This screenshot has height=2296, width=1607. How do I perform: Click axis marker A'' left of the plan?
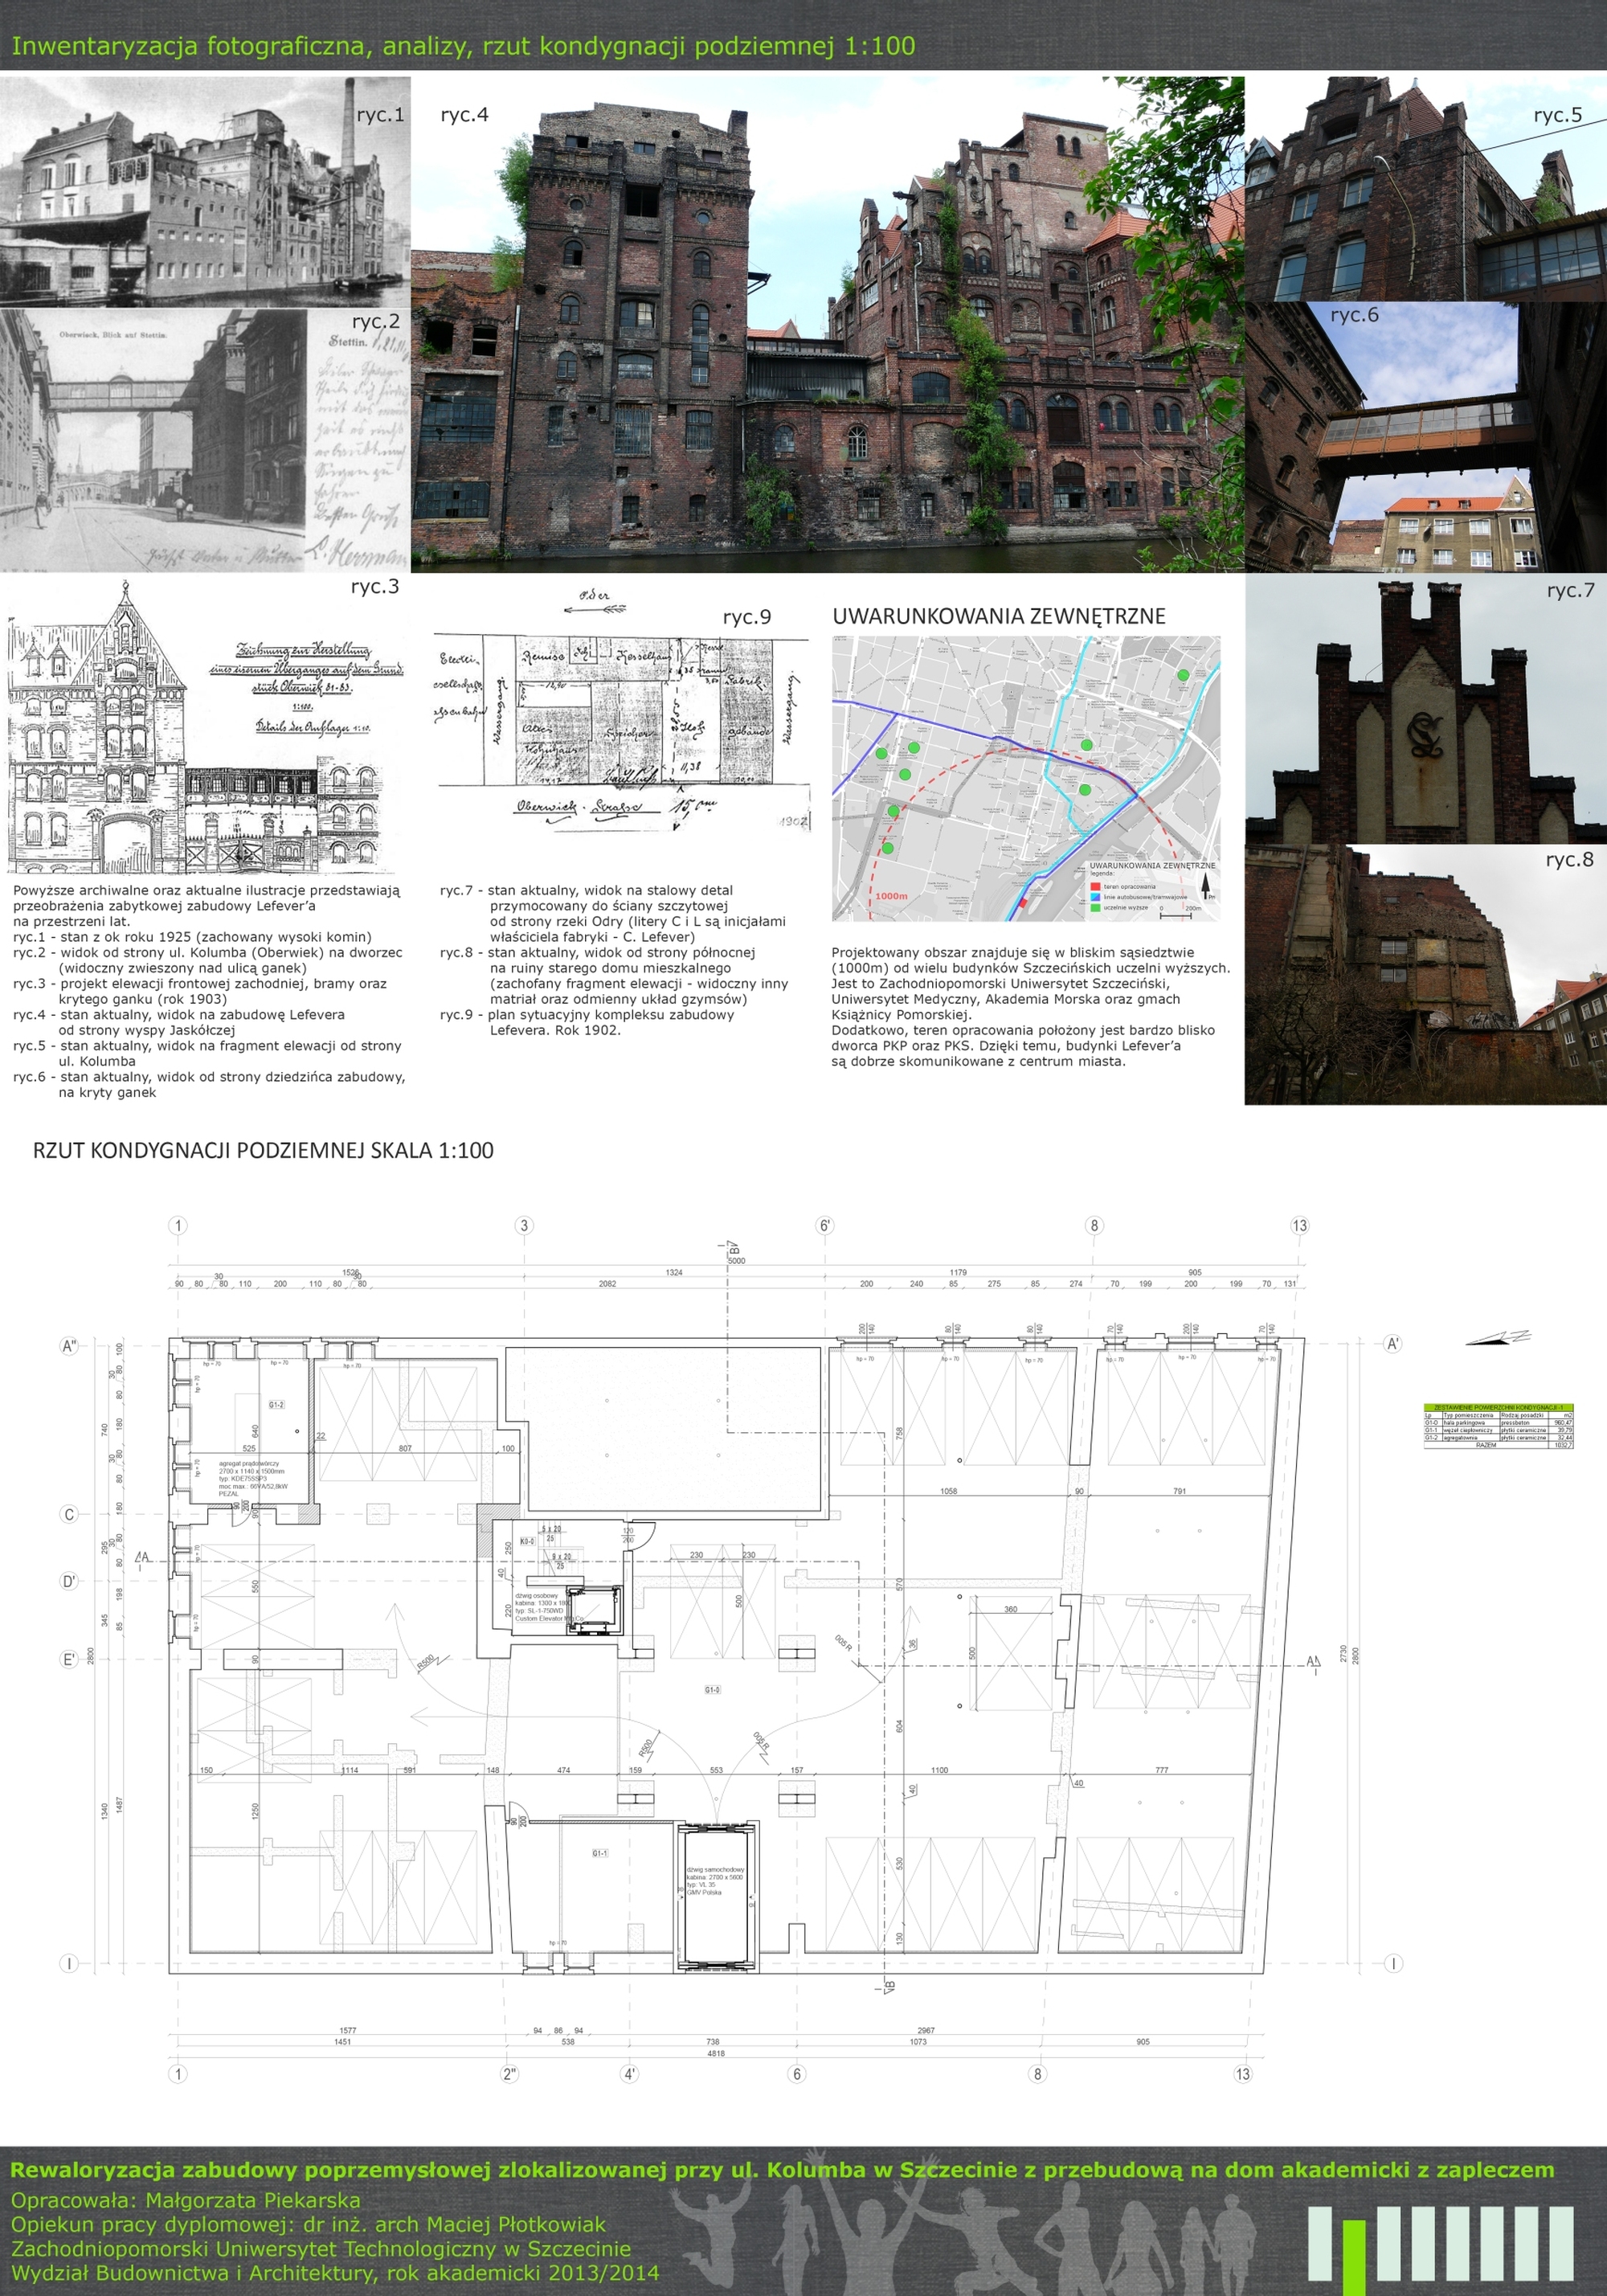click(x=69, y=1346)
